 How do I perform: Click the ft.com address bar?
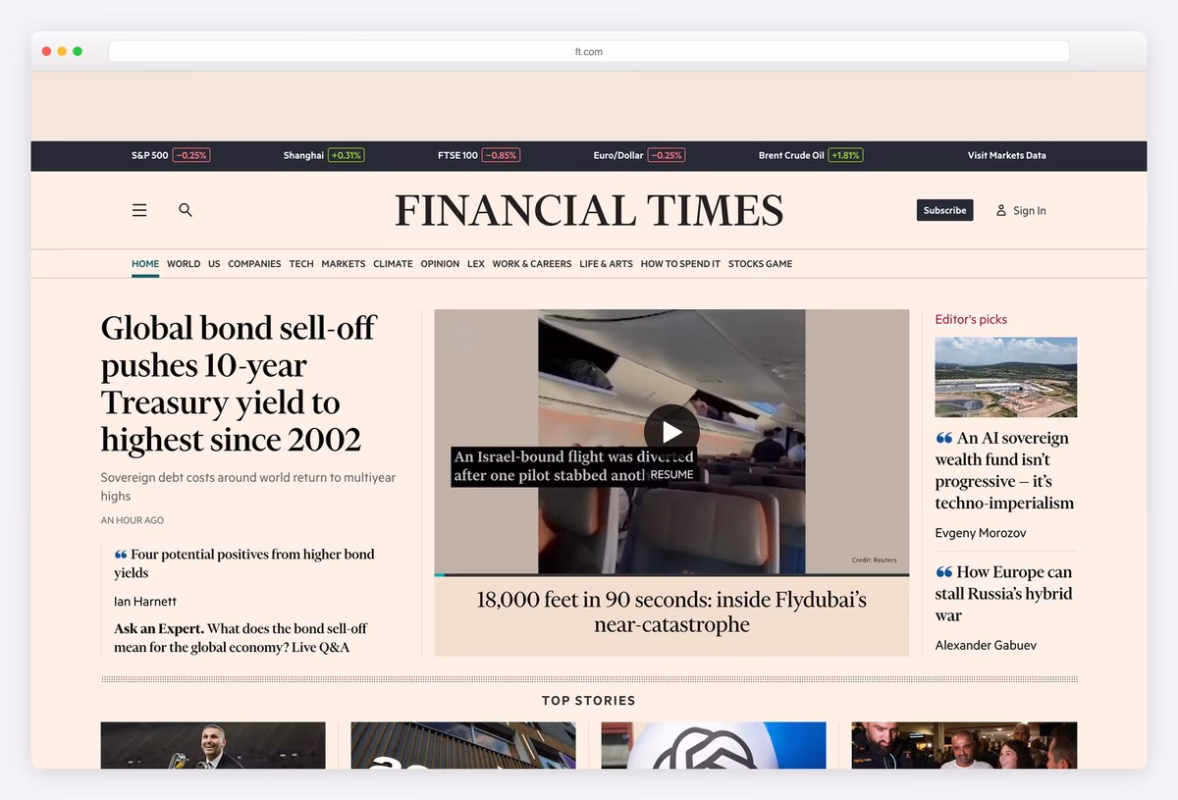[x=588, y=51]
